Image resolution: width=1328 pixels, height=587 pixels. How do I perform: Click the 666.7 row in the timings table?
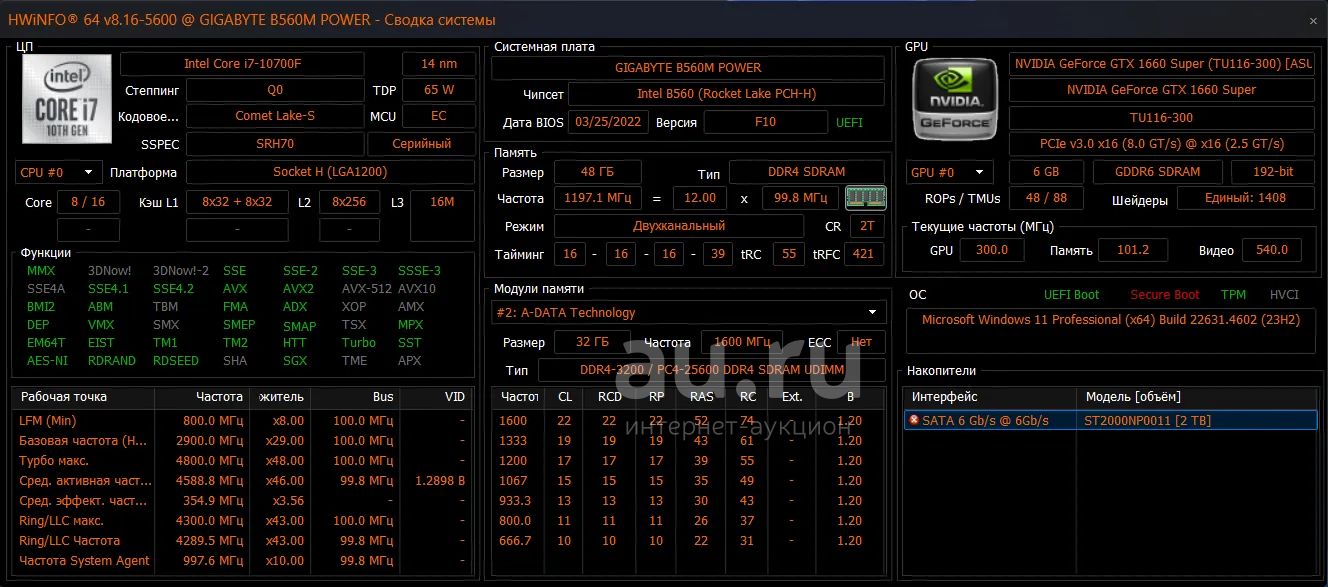point(689,540)
